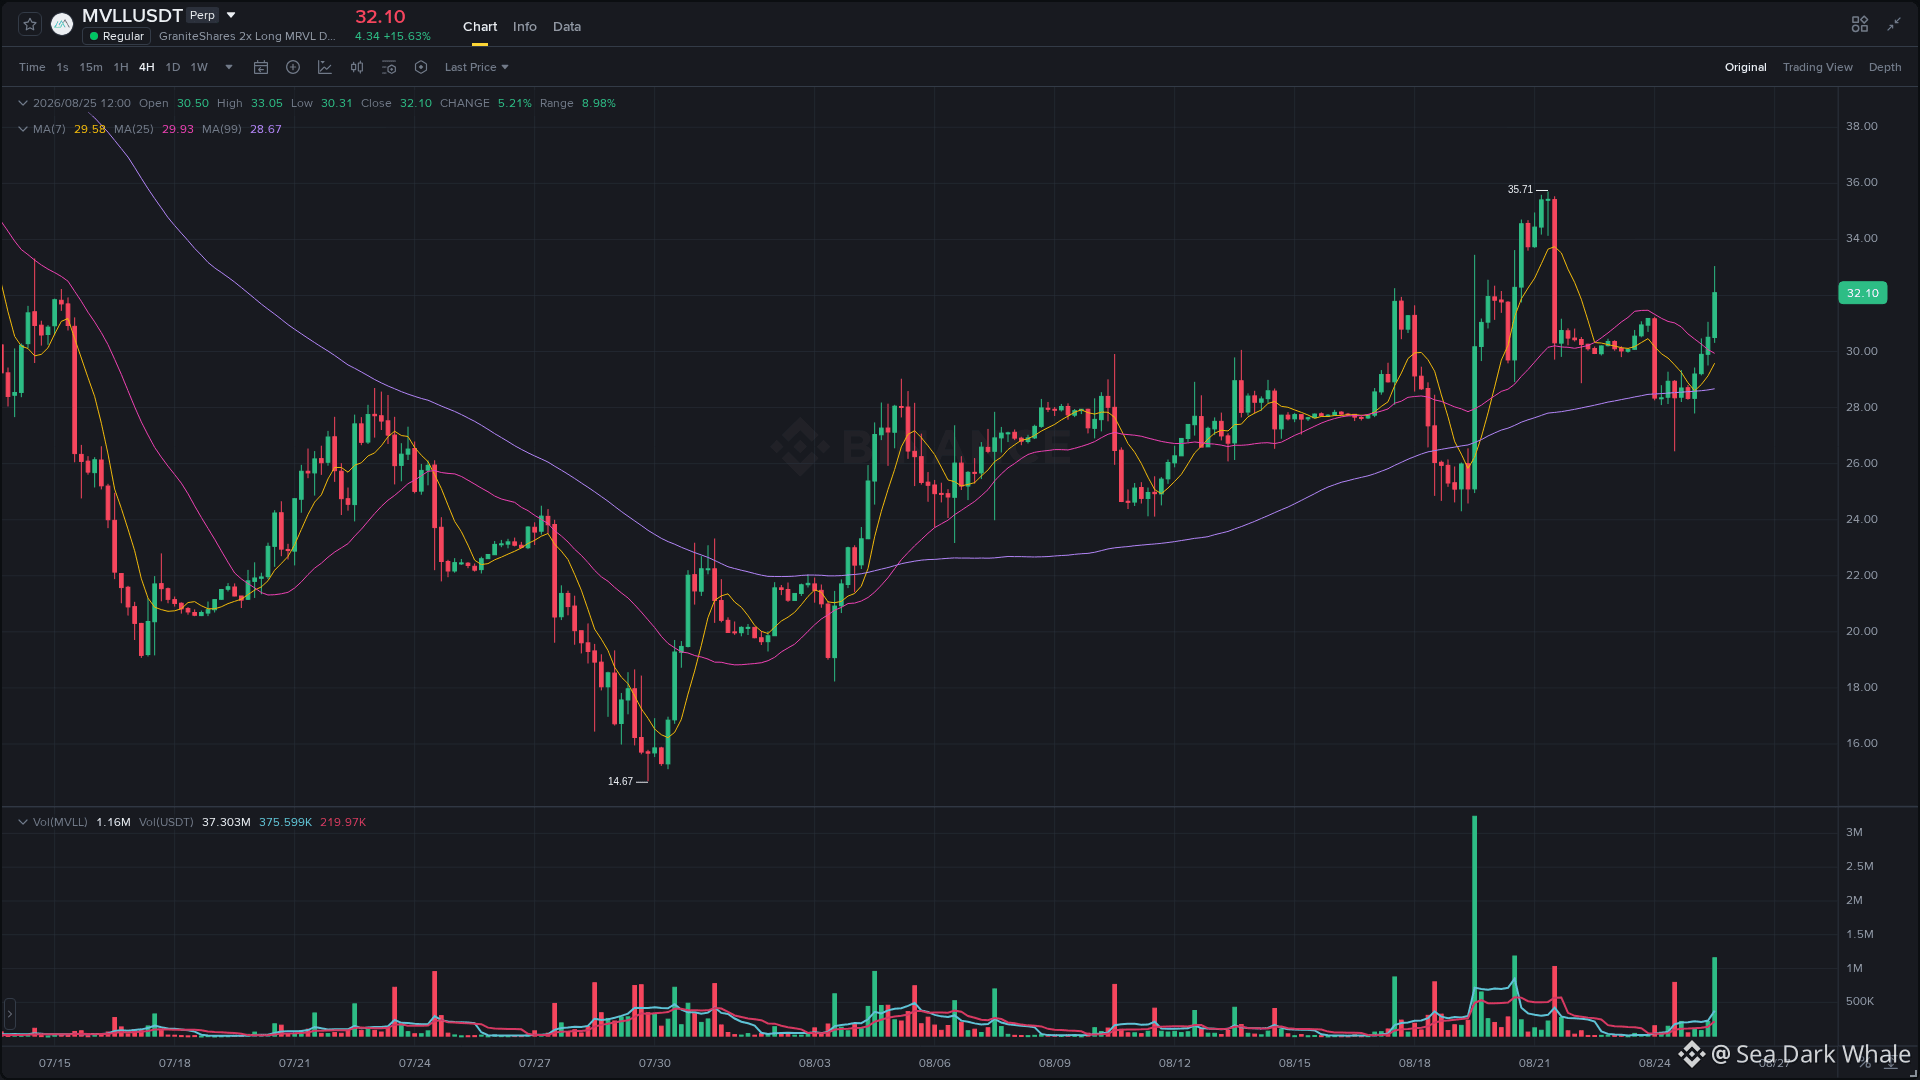1920x1080 pixels.
Task: Click the GraniteShares 2x Long MRVL description
Action: (247, 36)
